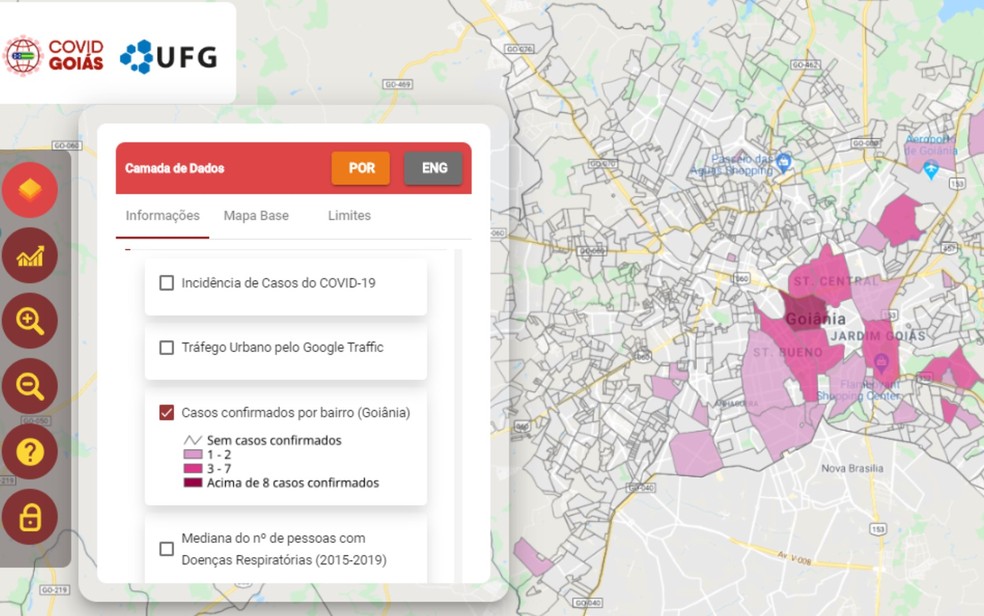Screen dimensions: 984x616
Task: Open the statistics chart button
Action: (x=29, y=255)
